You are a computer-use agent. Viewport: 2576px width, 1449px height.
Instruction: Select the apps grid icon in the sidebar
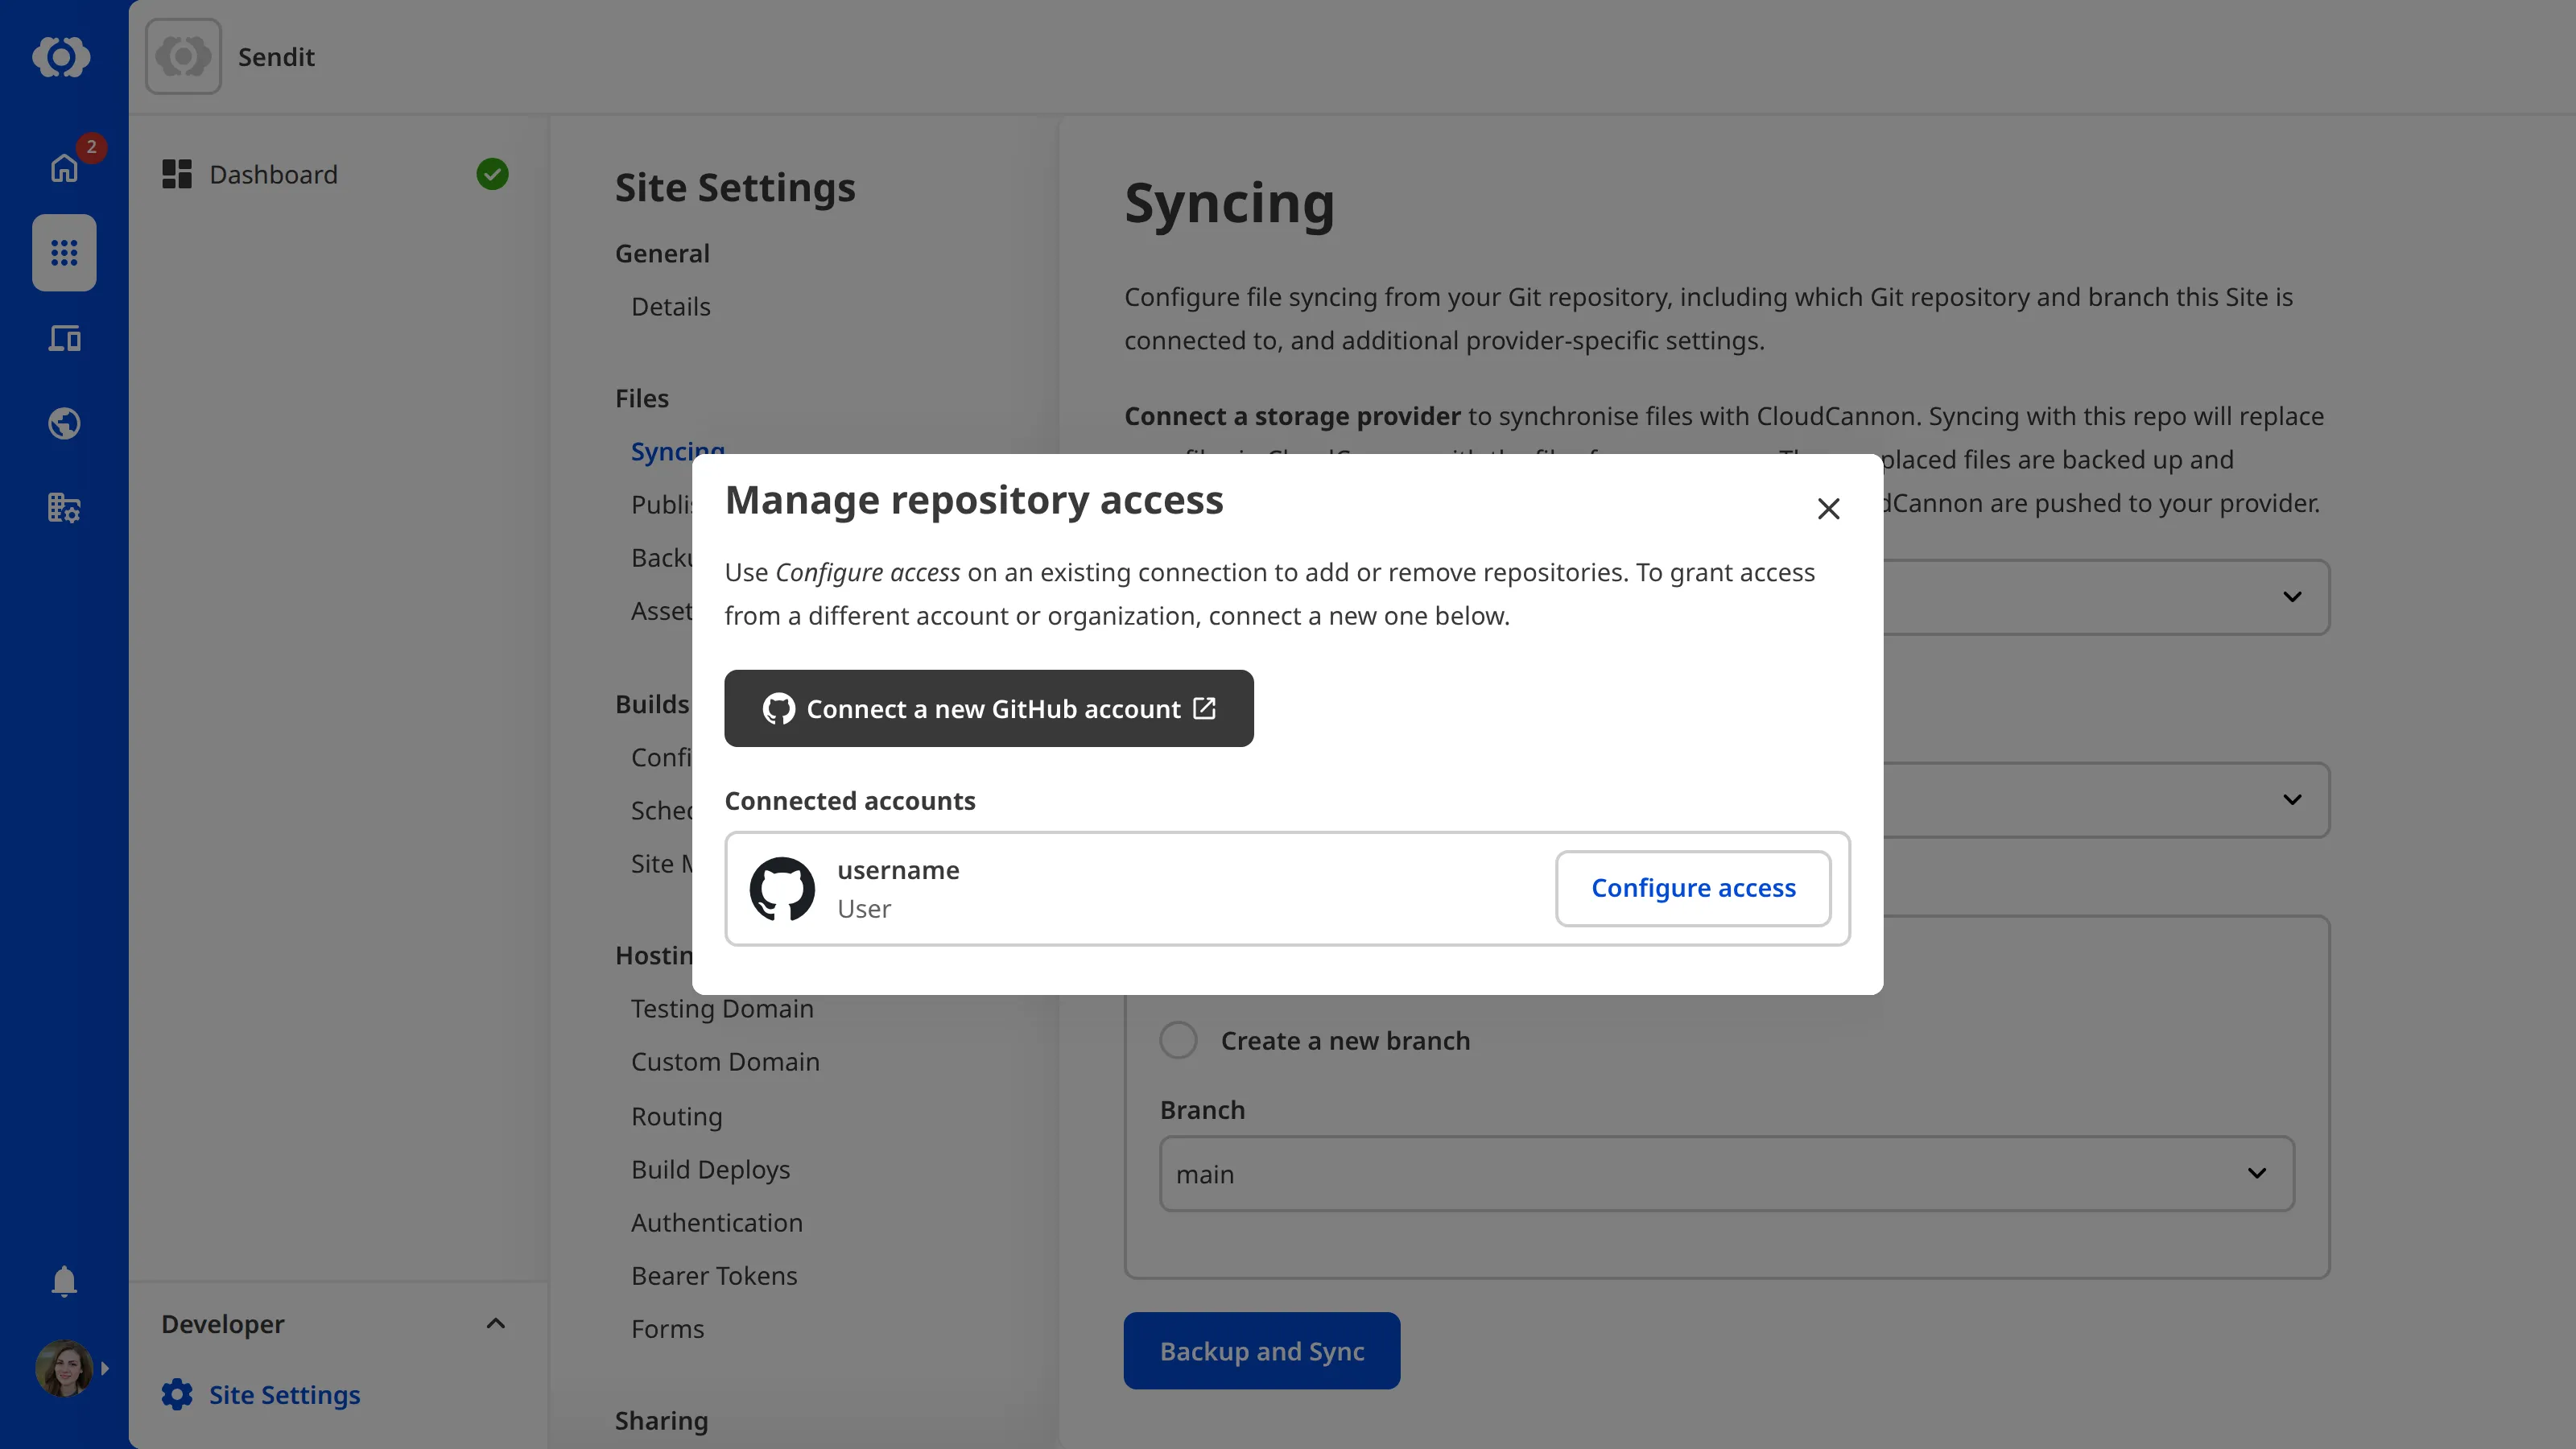coord(63,253)
